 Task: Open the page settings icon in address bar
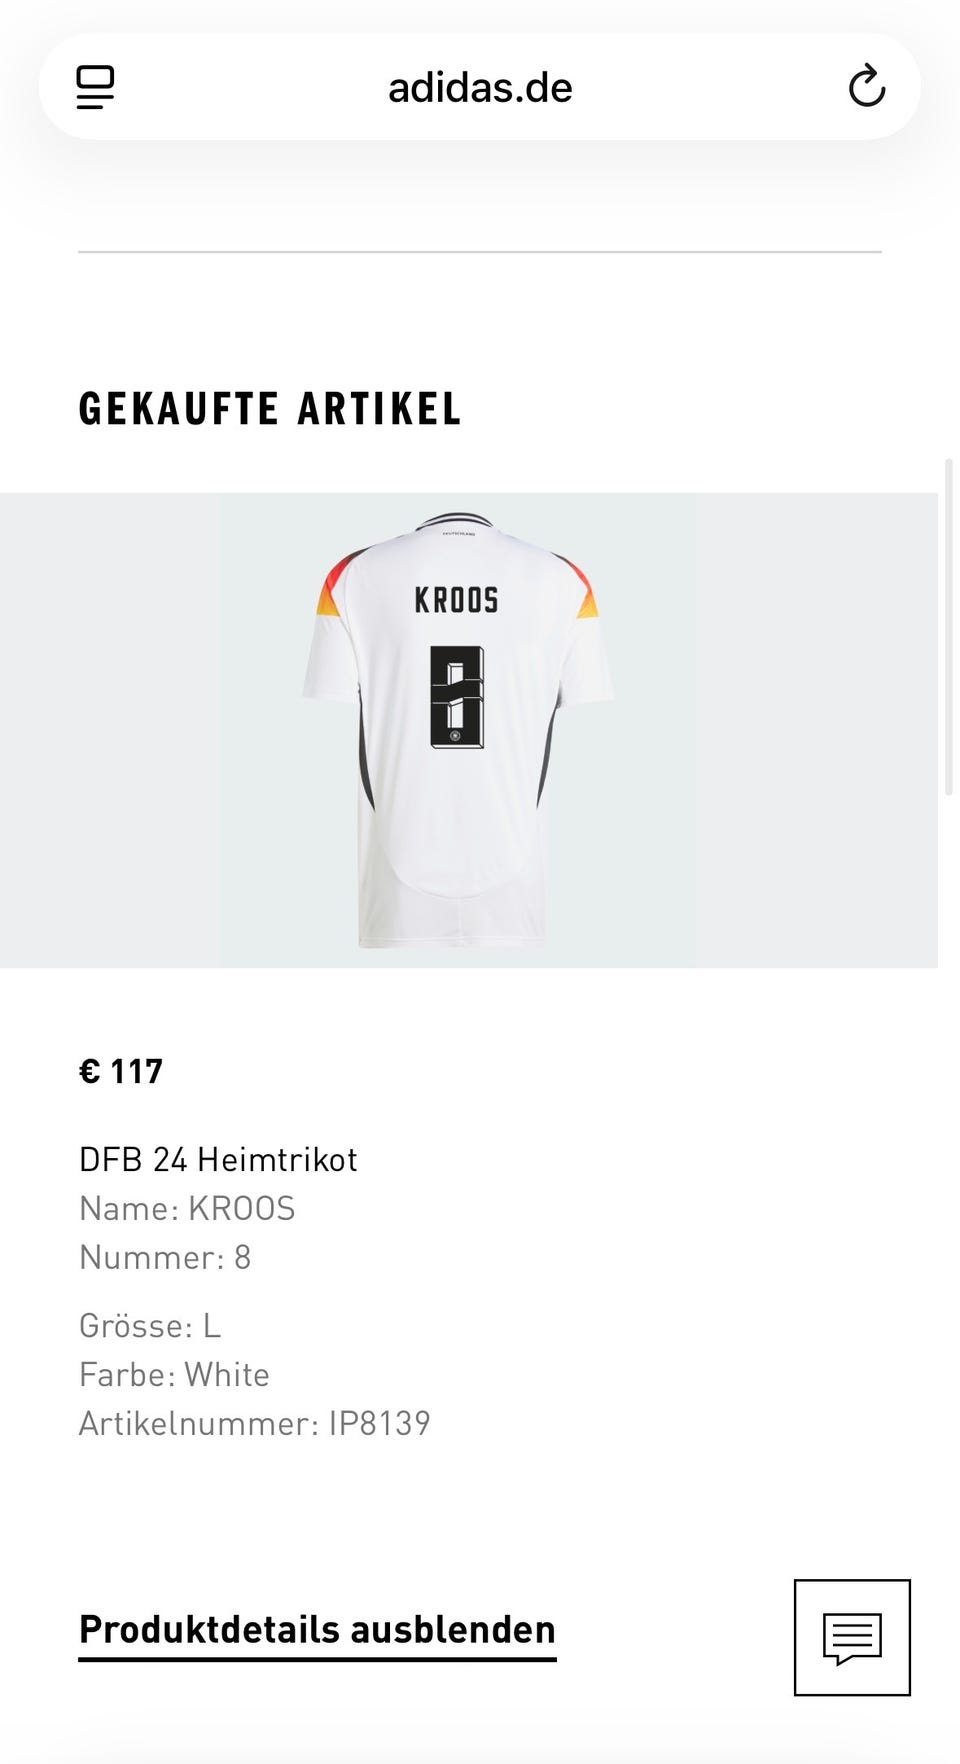click(96, 87)
